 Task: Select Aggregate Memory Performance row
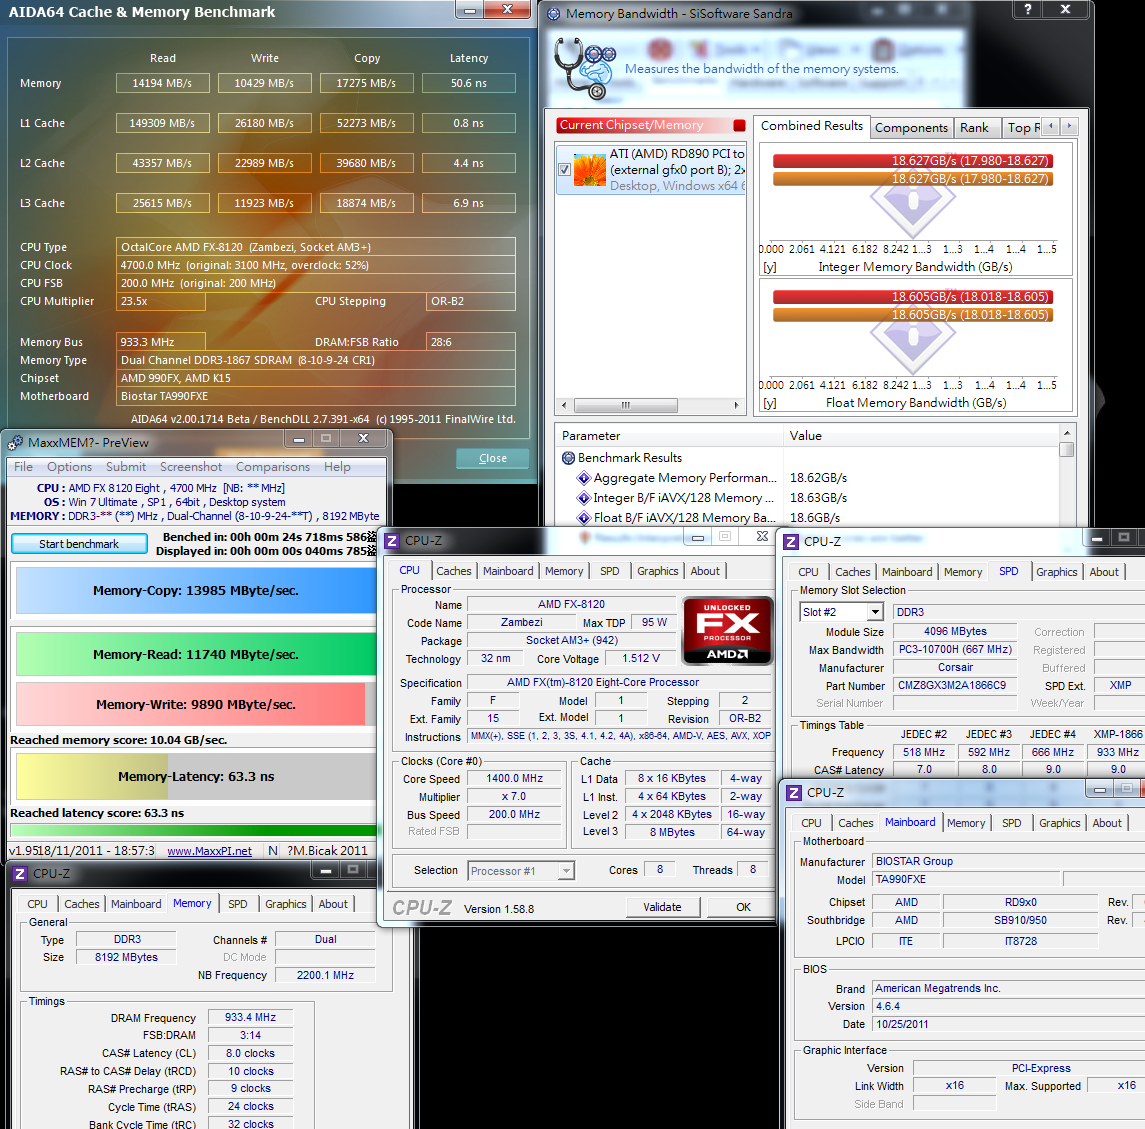click(x=685, y=478)
